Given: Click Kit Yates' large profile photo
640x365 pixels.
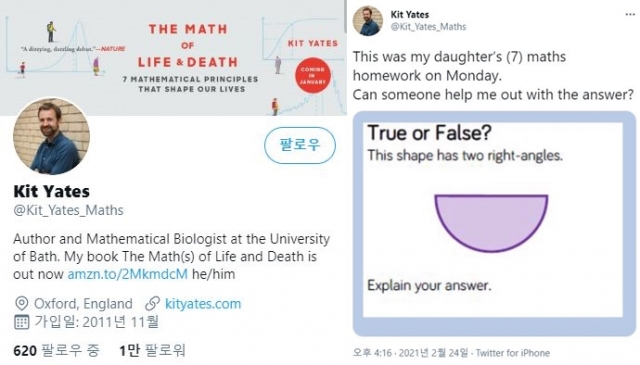Looking at the screenshot, I should pyautogui.click(x=51, y=136).
